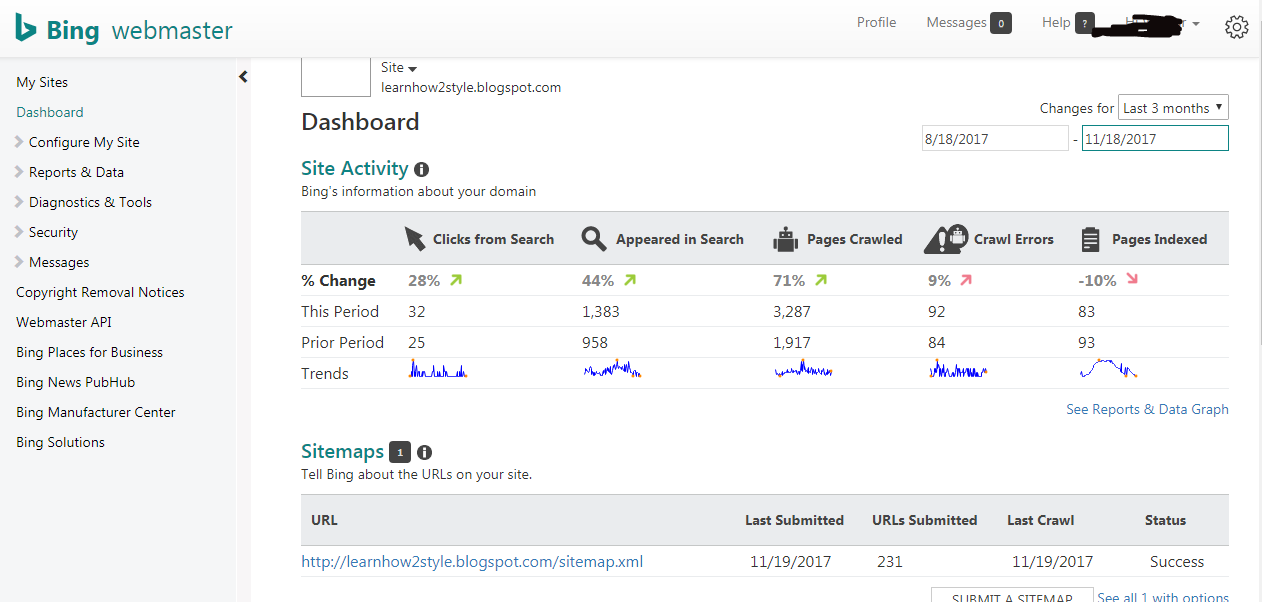
Task: Open the Last 3 months dropdown
Action: coord(1172,107)
